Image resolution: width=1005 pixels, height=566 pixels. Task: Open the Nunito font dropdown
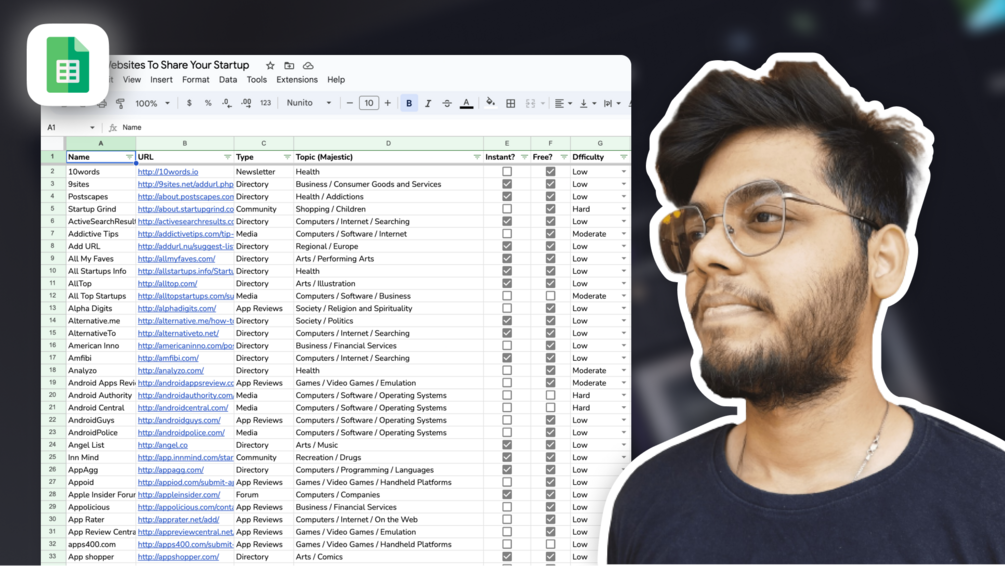click(x=309, y=103)
